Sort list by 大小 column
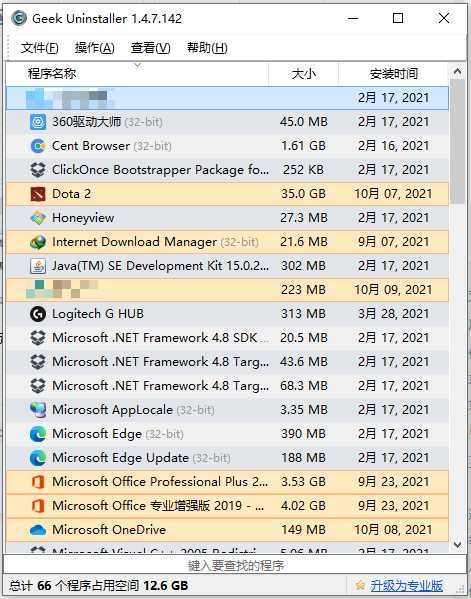Image resolution: width=471 pixels, height=599 pixels. pos(304,73)
